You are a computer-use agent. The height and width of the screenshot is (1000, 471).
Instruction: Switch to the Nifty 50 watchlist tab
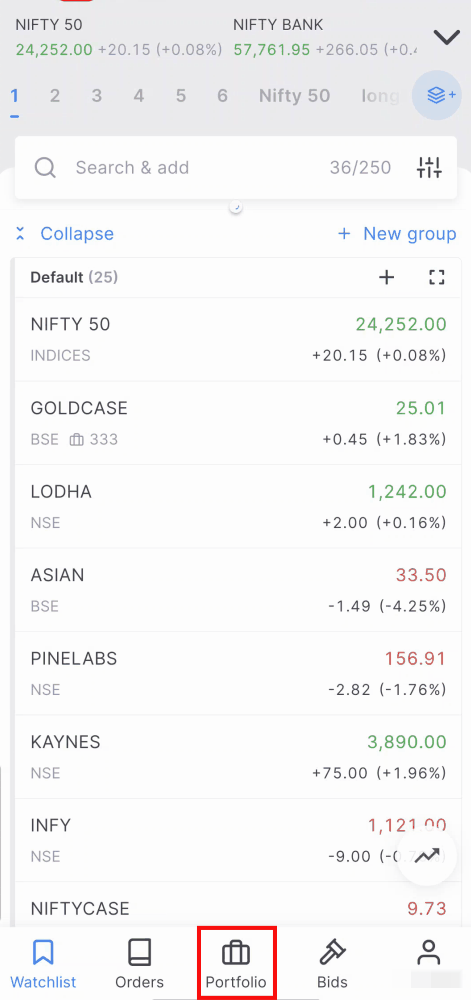[294, 96]
